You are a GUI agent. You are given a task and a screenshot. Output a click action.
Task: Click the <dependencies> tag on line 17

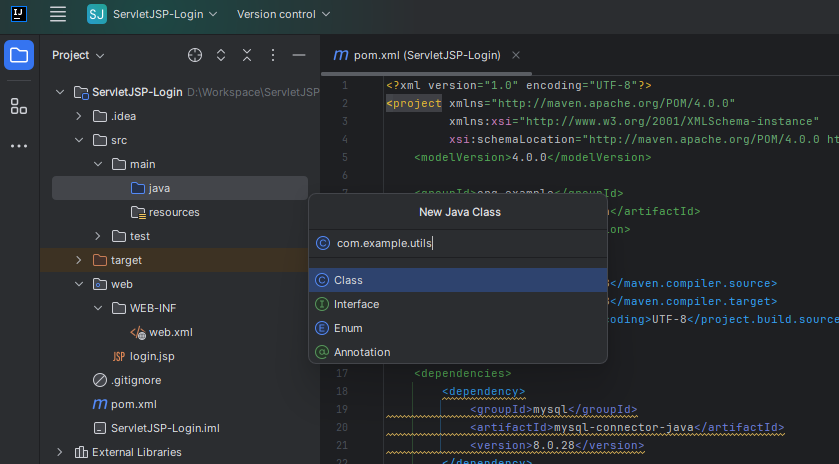pyautogui.click(x=463, y=374)
